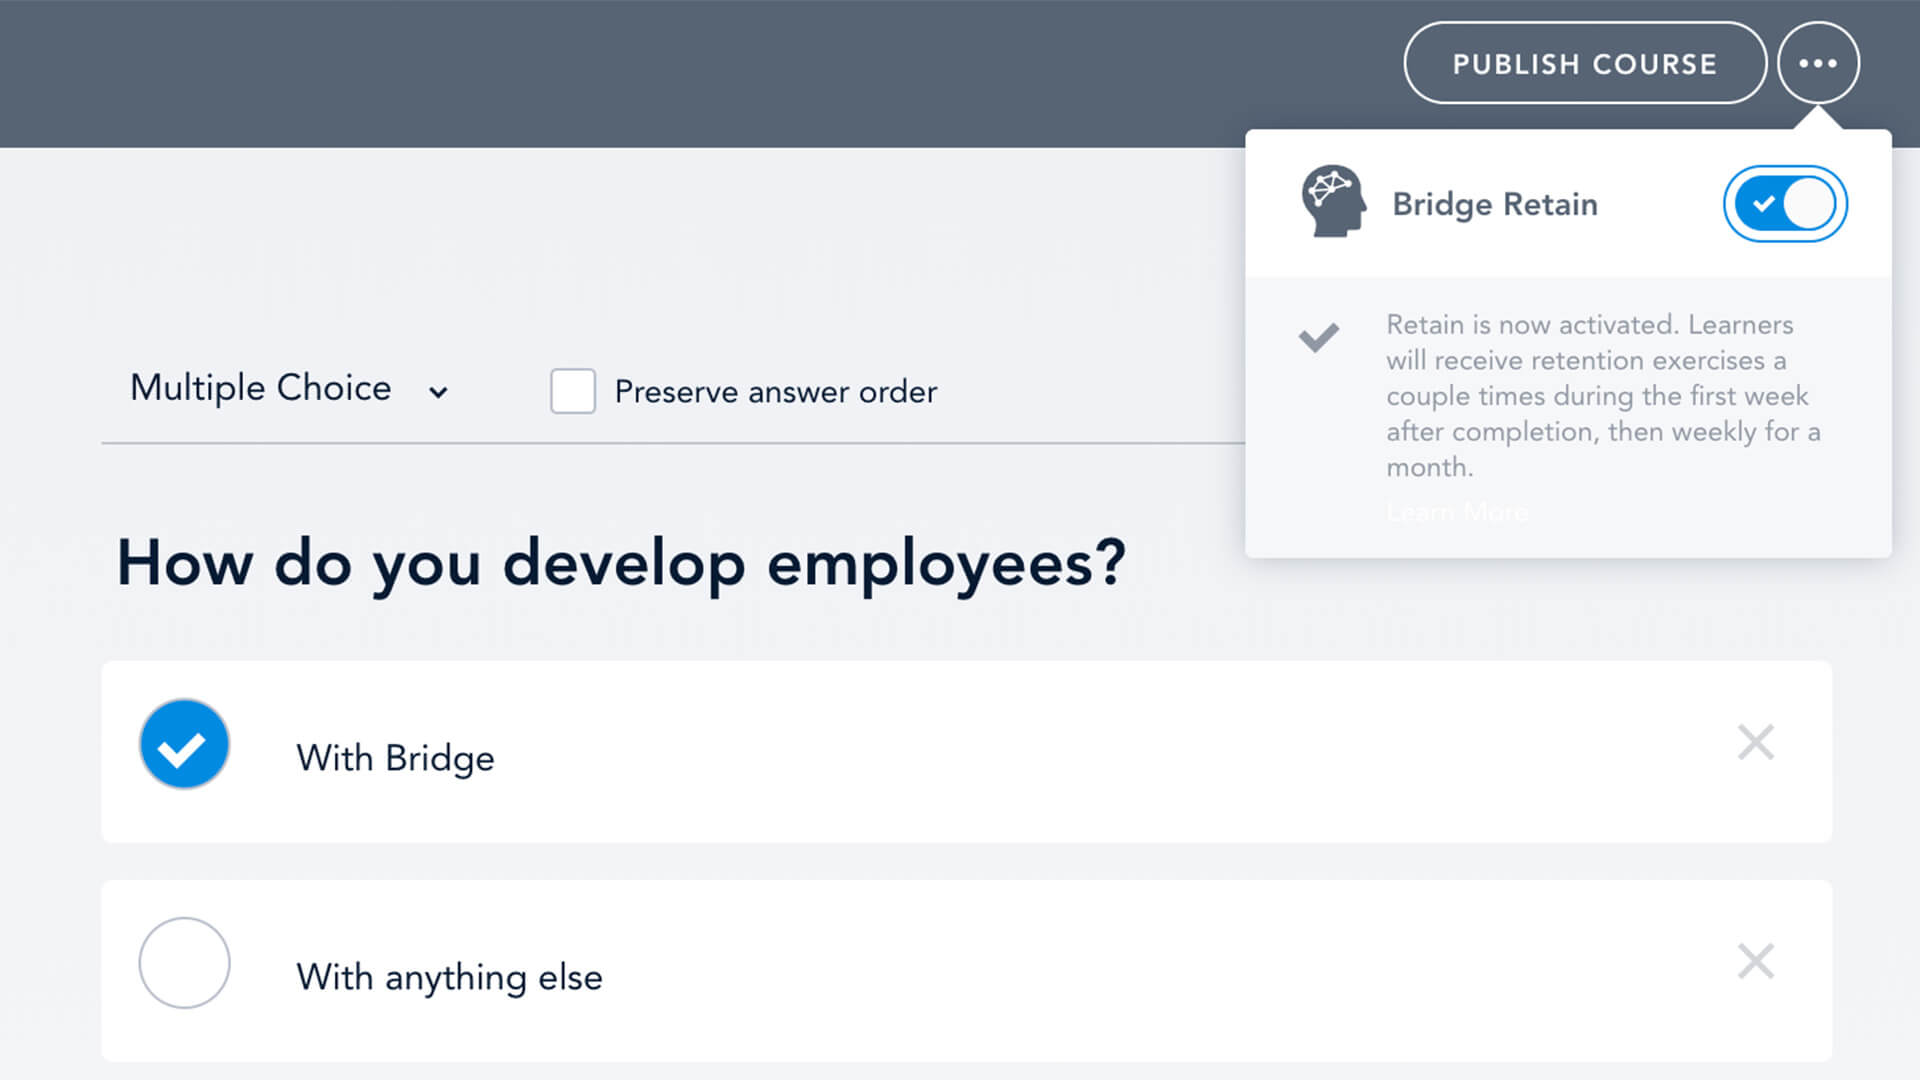The width and height of the screenshot is (1920, 1080).
Task: Click the Publish Course button
Action: pos(1585,63)
